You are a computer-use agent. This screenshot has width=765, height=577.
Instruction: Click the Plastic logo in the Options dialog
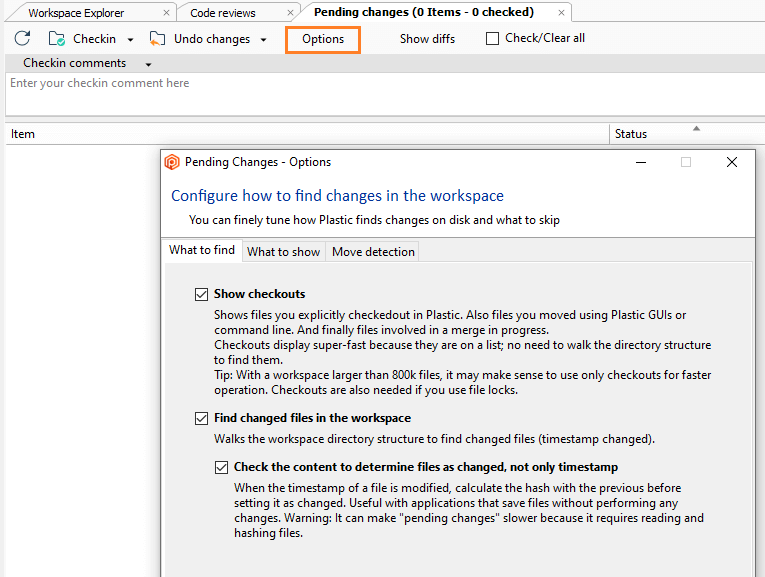click(x=172, y=162)
